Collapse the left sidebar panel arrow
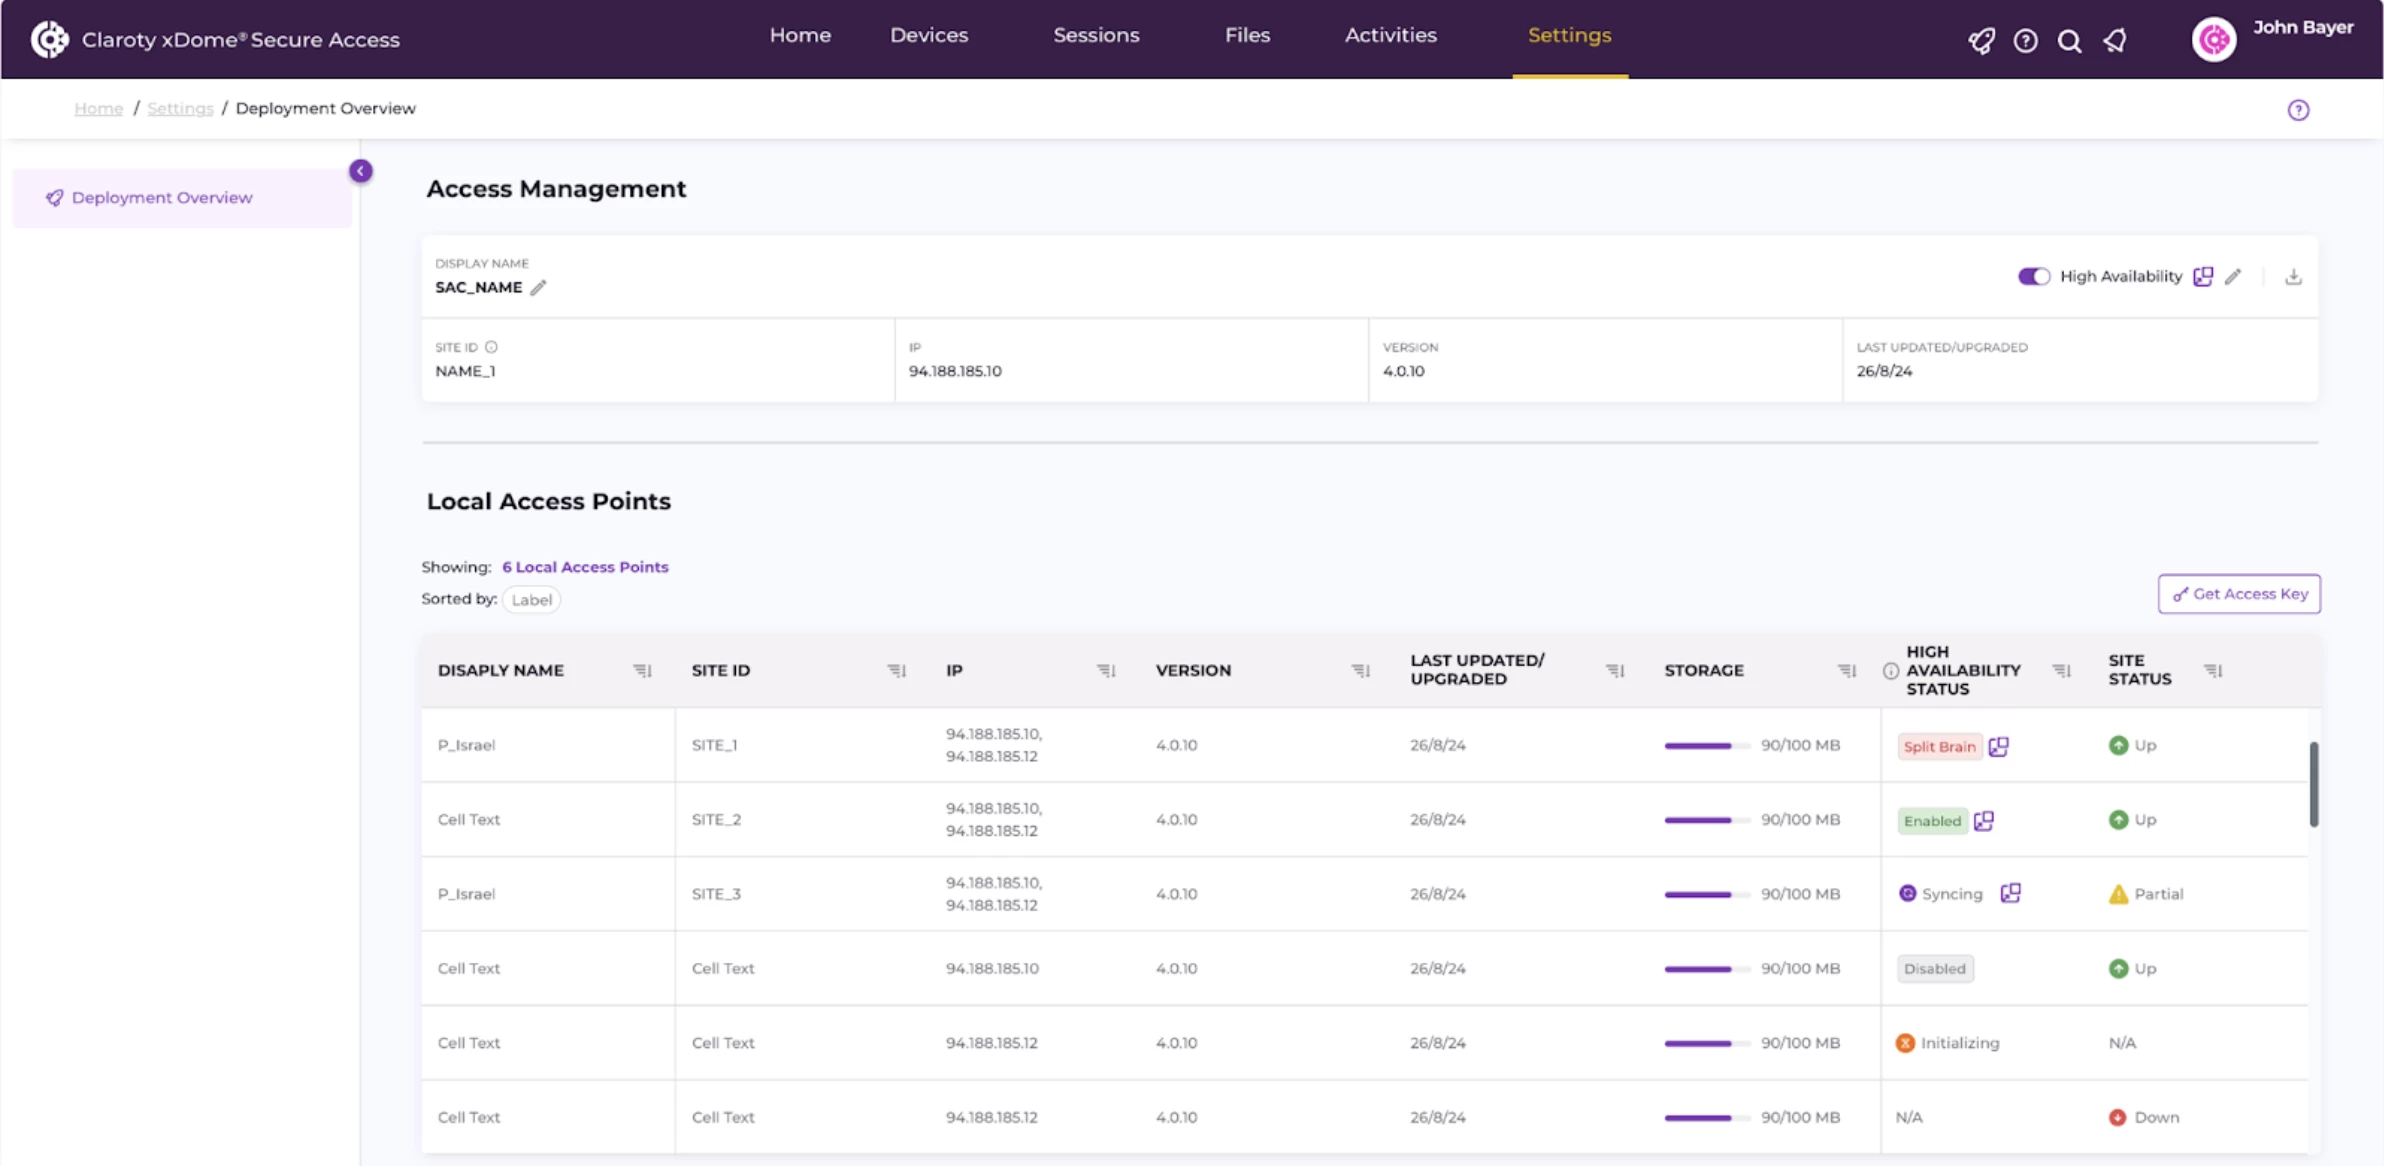 coord(360,171)
